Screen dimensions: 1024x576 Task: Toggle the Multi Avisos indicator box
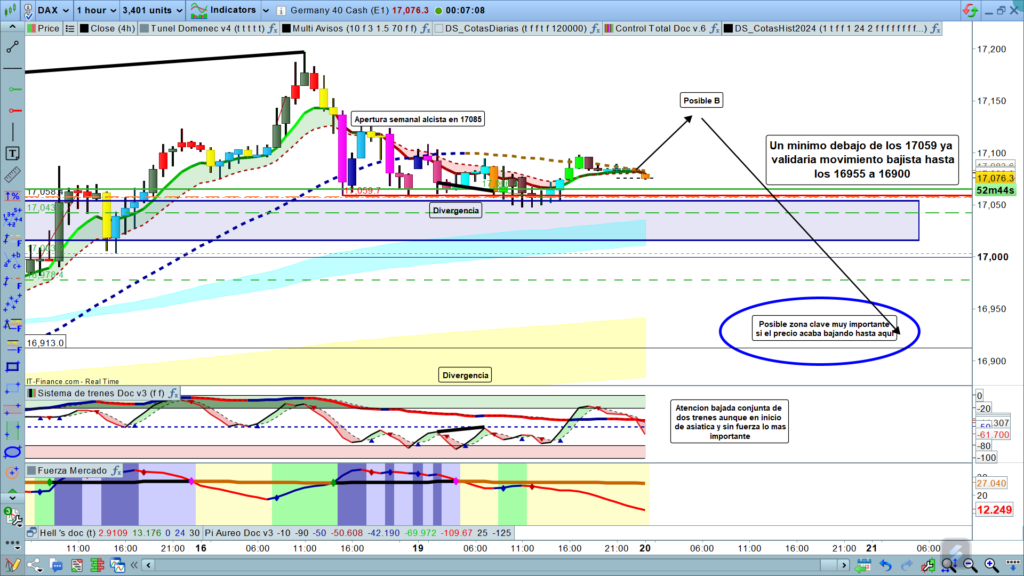pyautogui.click(x=285, y=29)
